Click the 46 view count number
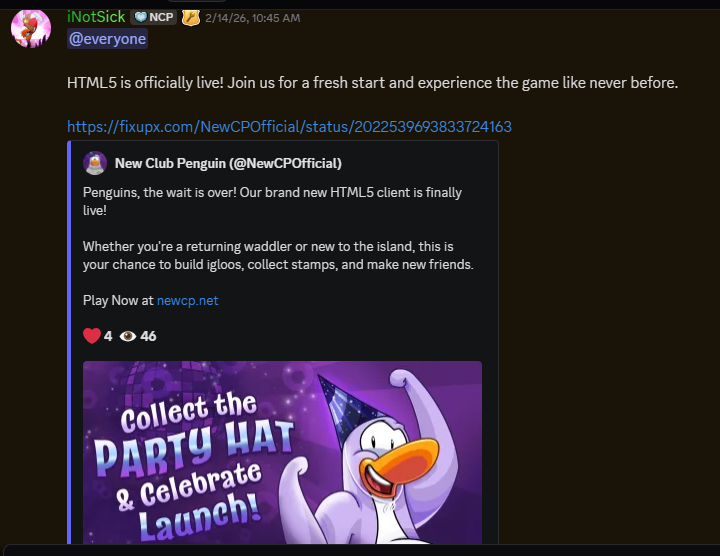 [x=148, y=337]
